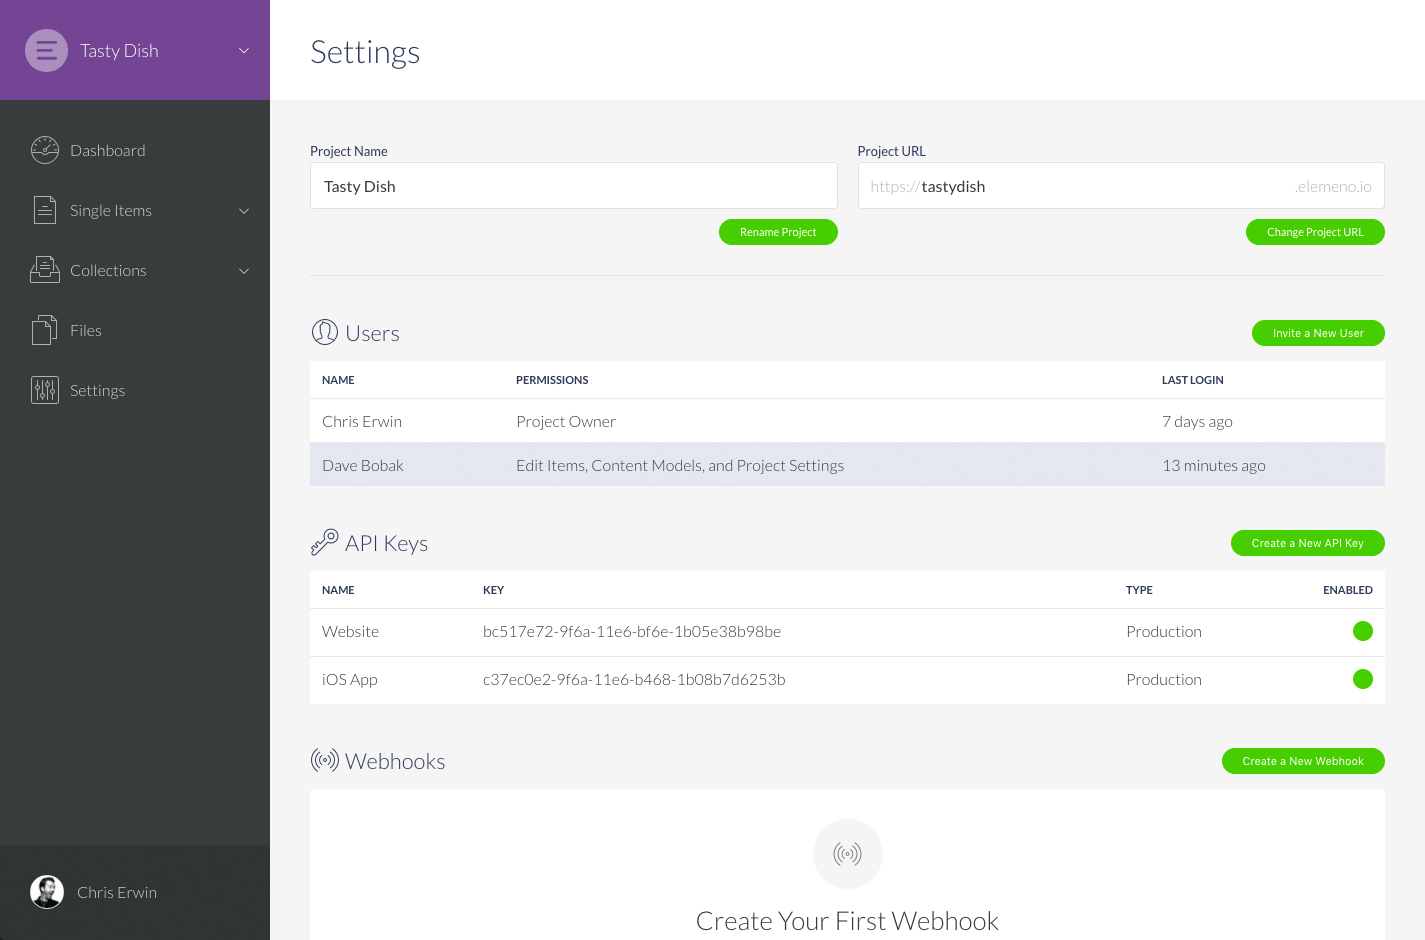Click the Dashboard gauge icon

tap(45, 150)
